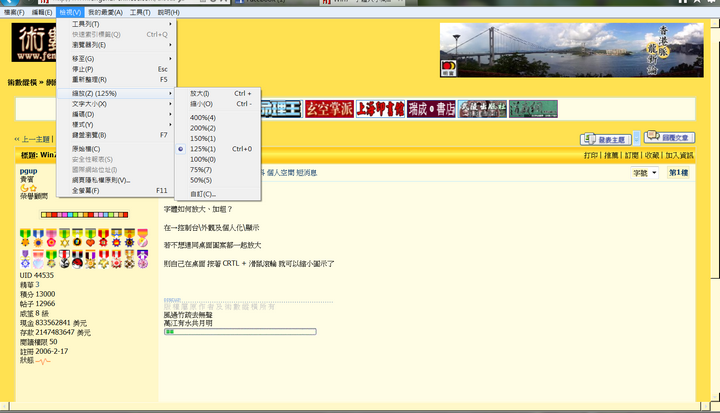Viewport: 720px width, 413px height.
Task: Click the 發表主題 new topic button
Action: [606, 139]
